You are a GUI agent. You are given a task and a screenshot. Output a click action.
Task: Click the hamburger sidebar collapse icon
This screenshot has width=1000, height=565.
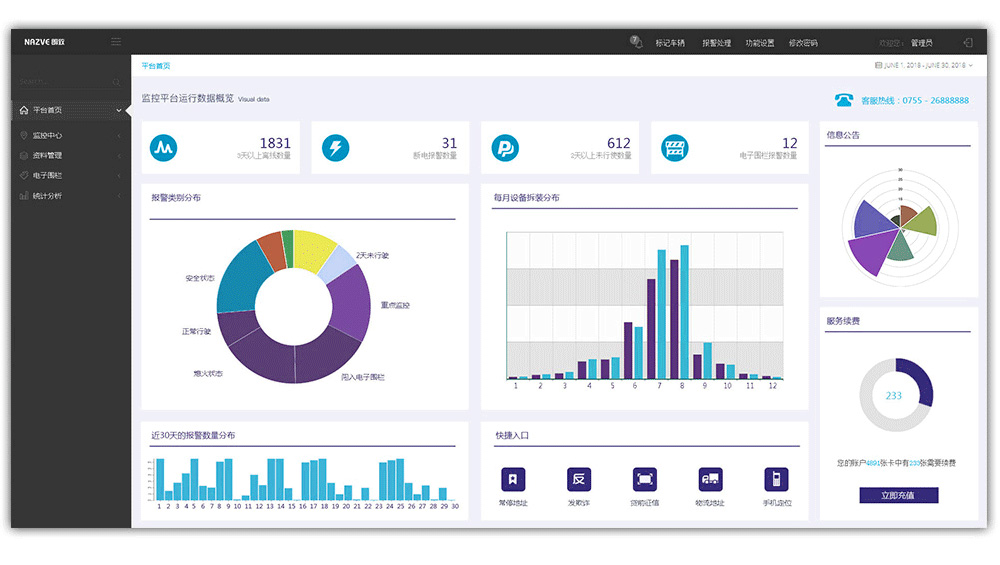click(116, 42)
